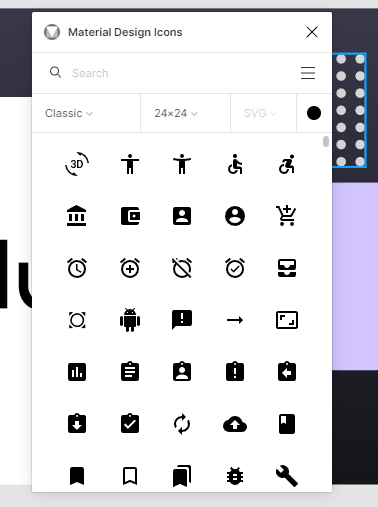Pick the book icon
This screenshot has width=378, height=507.
pos(287,424)
